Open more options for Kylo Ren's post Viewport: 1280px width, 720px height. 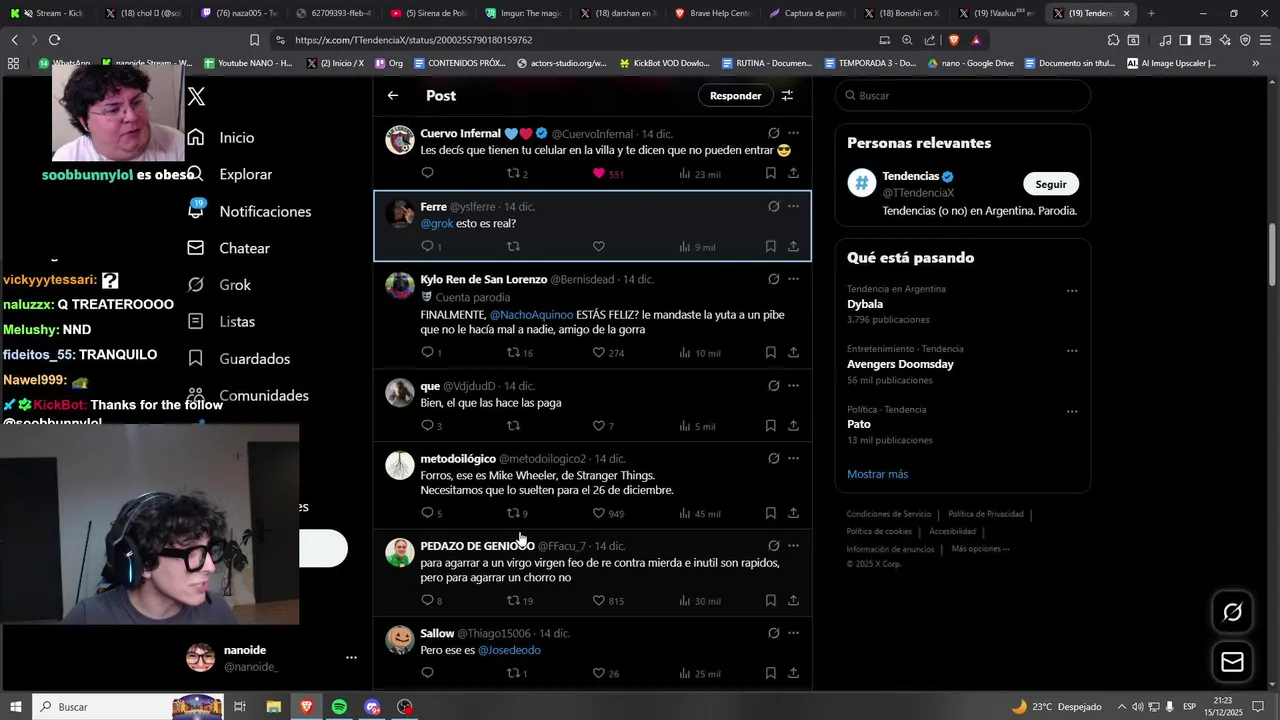[x=793, y=280]
